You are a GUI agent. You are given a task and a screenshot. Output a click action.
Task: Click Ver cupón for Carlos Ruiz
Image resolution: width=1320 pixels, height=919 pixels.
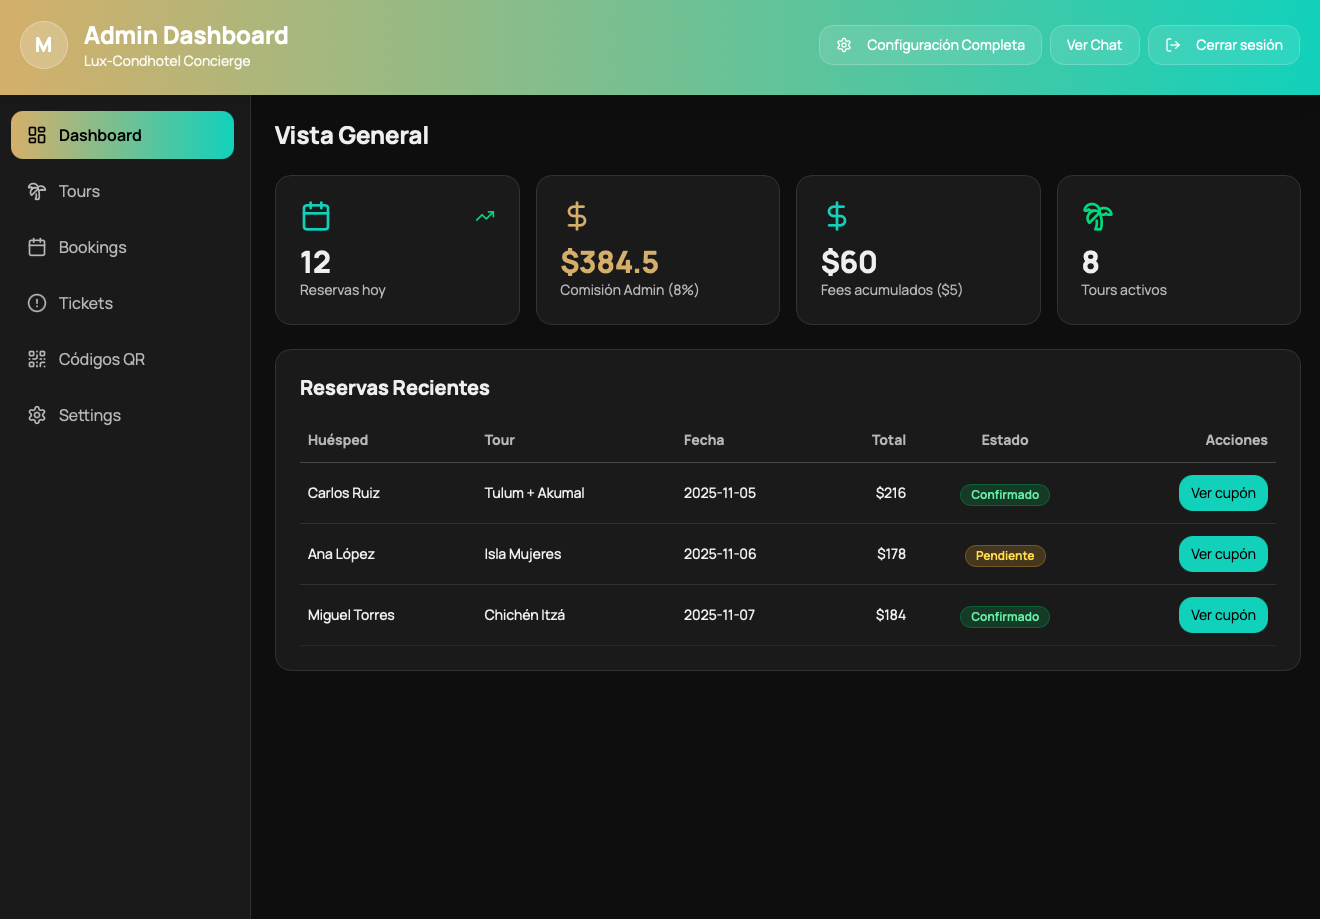tap(1223, 493)
